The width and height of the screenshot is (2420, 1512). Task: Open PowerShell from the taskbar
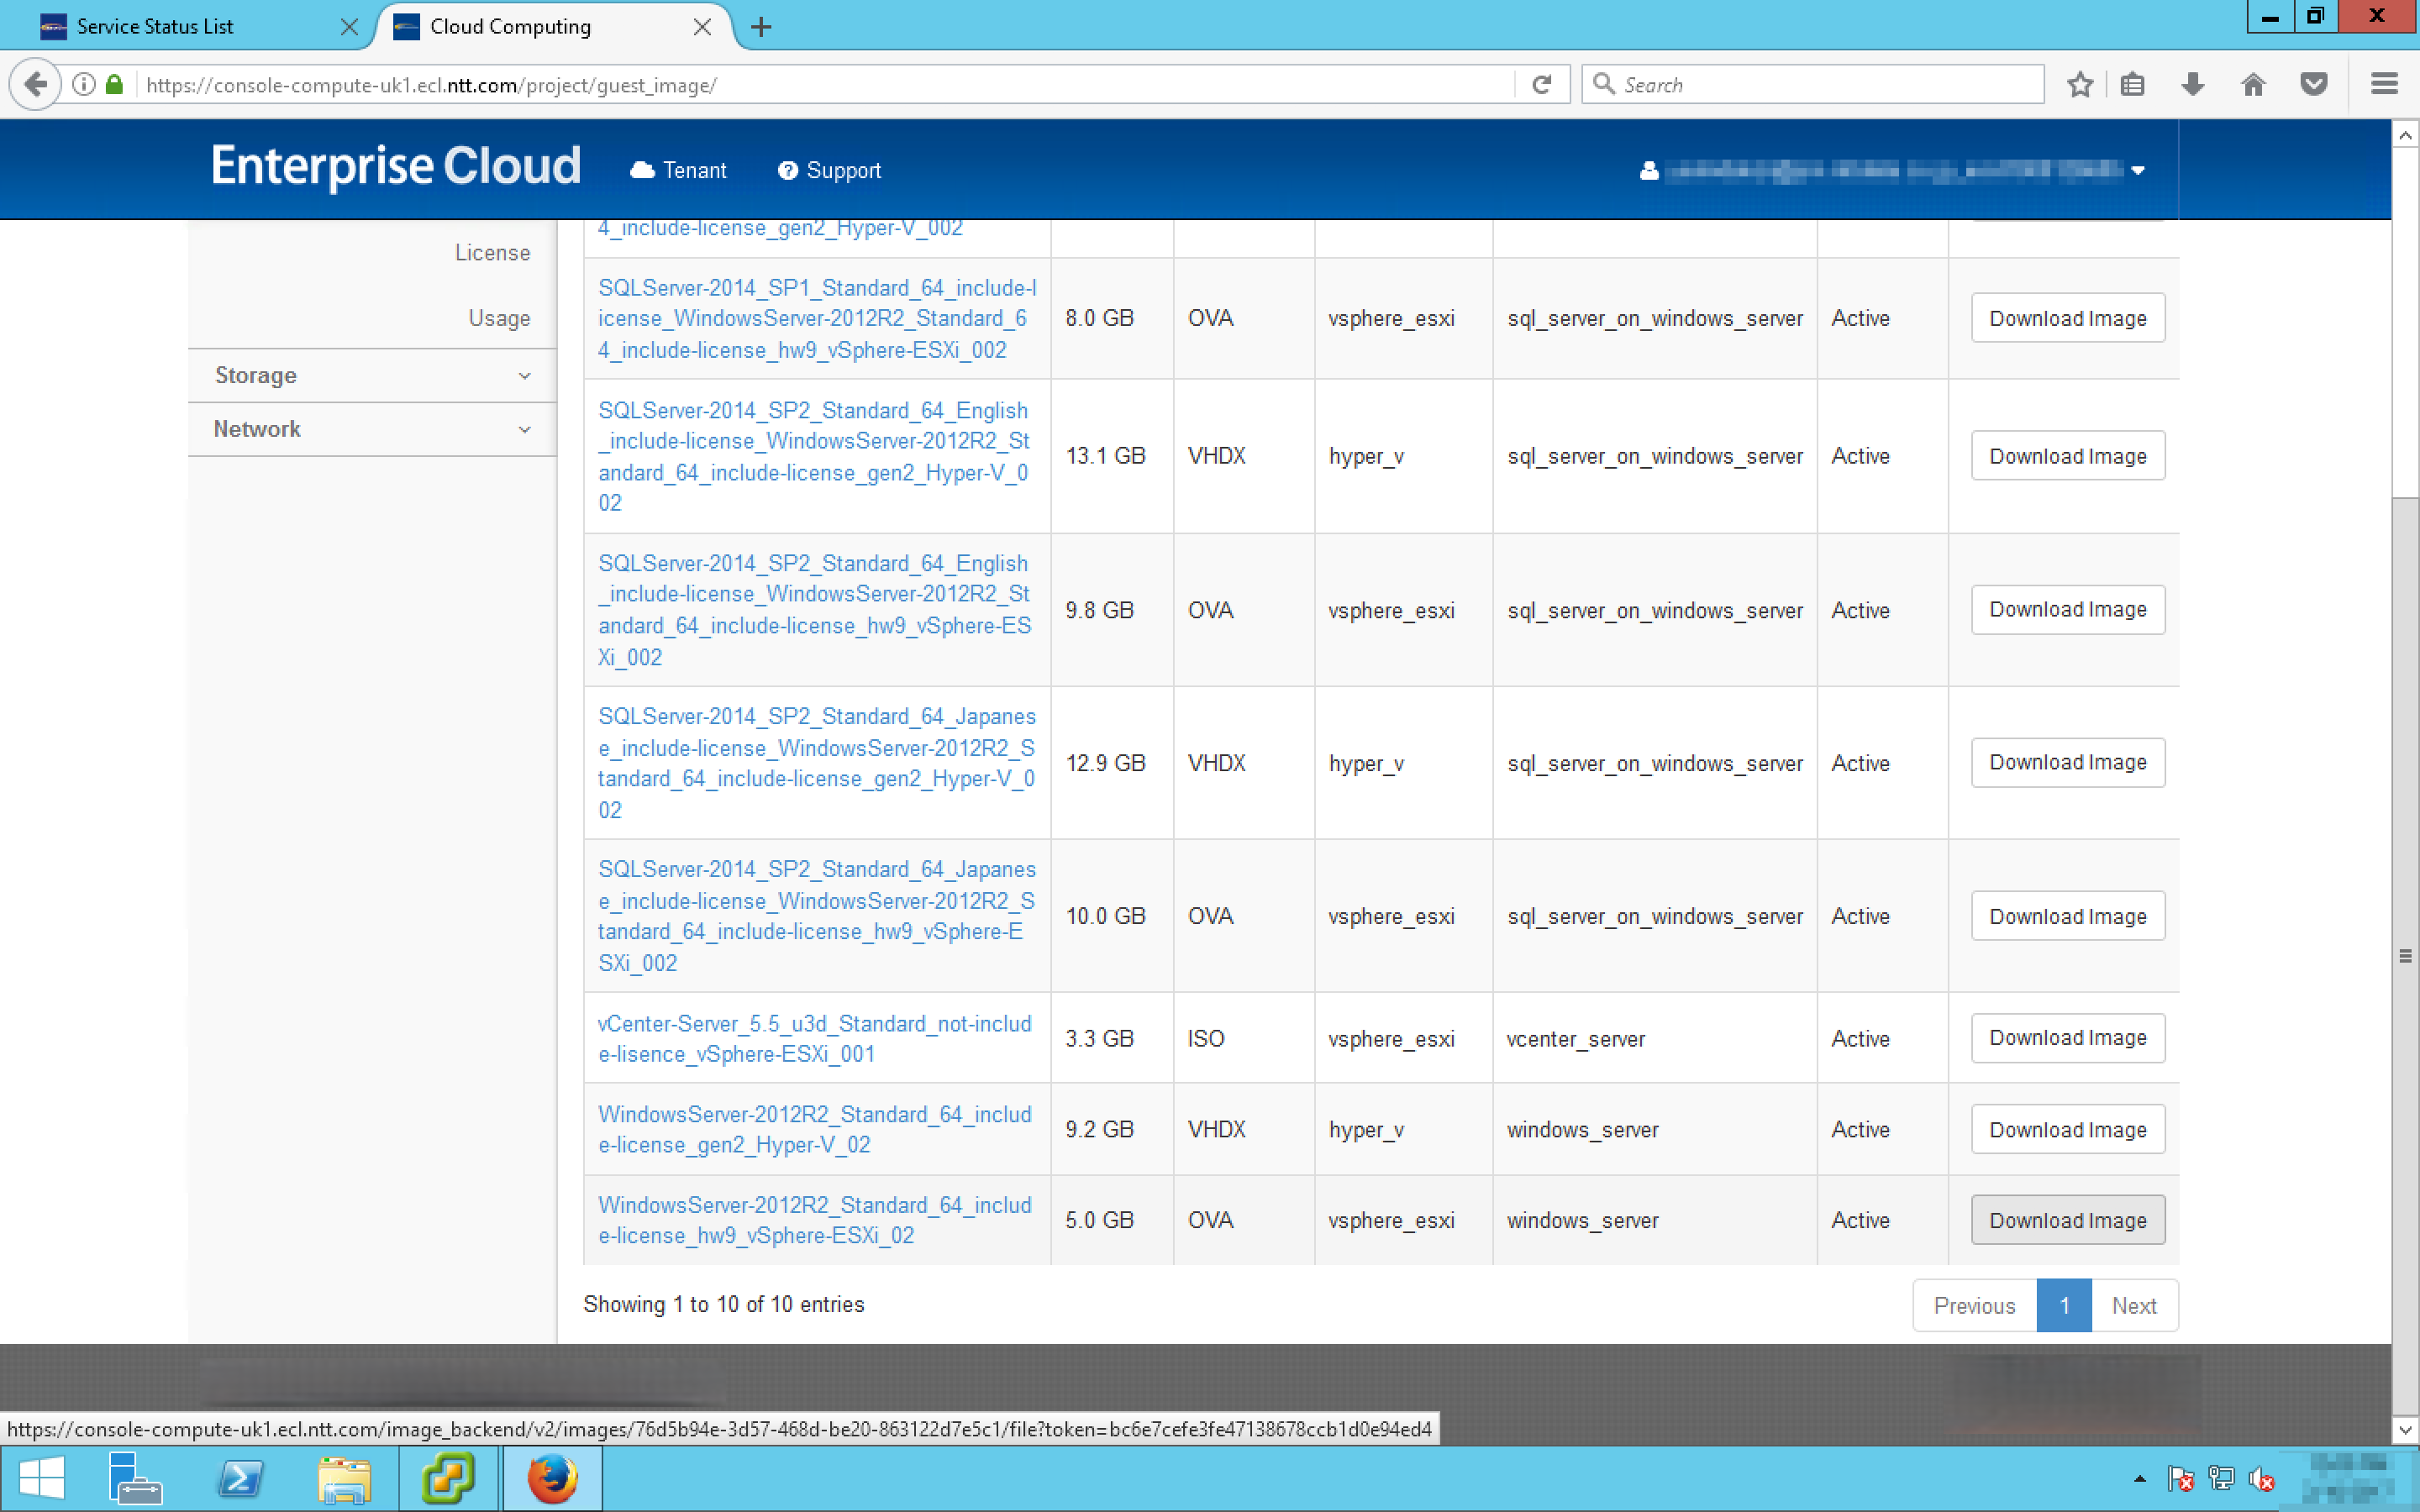click(240, 1478)
